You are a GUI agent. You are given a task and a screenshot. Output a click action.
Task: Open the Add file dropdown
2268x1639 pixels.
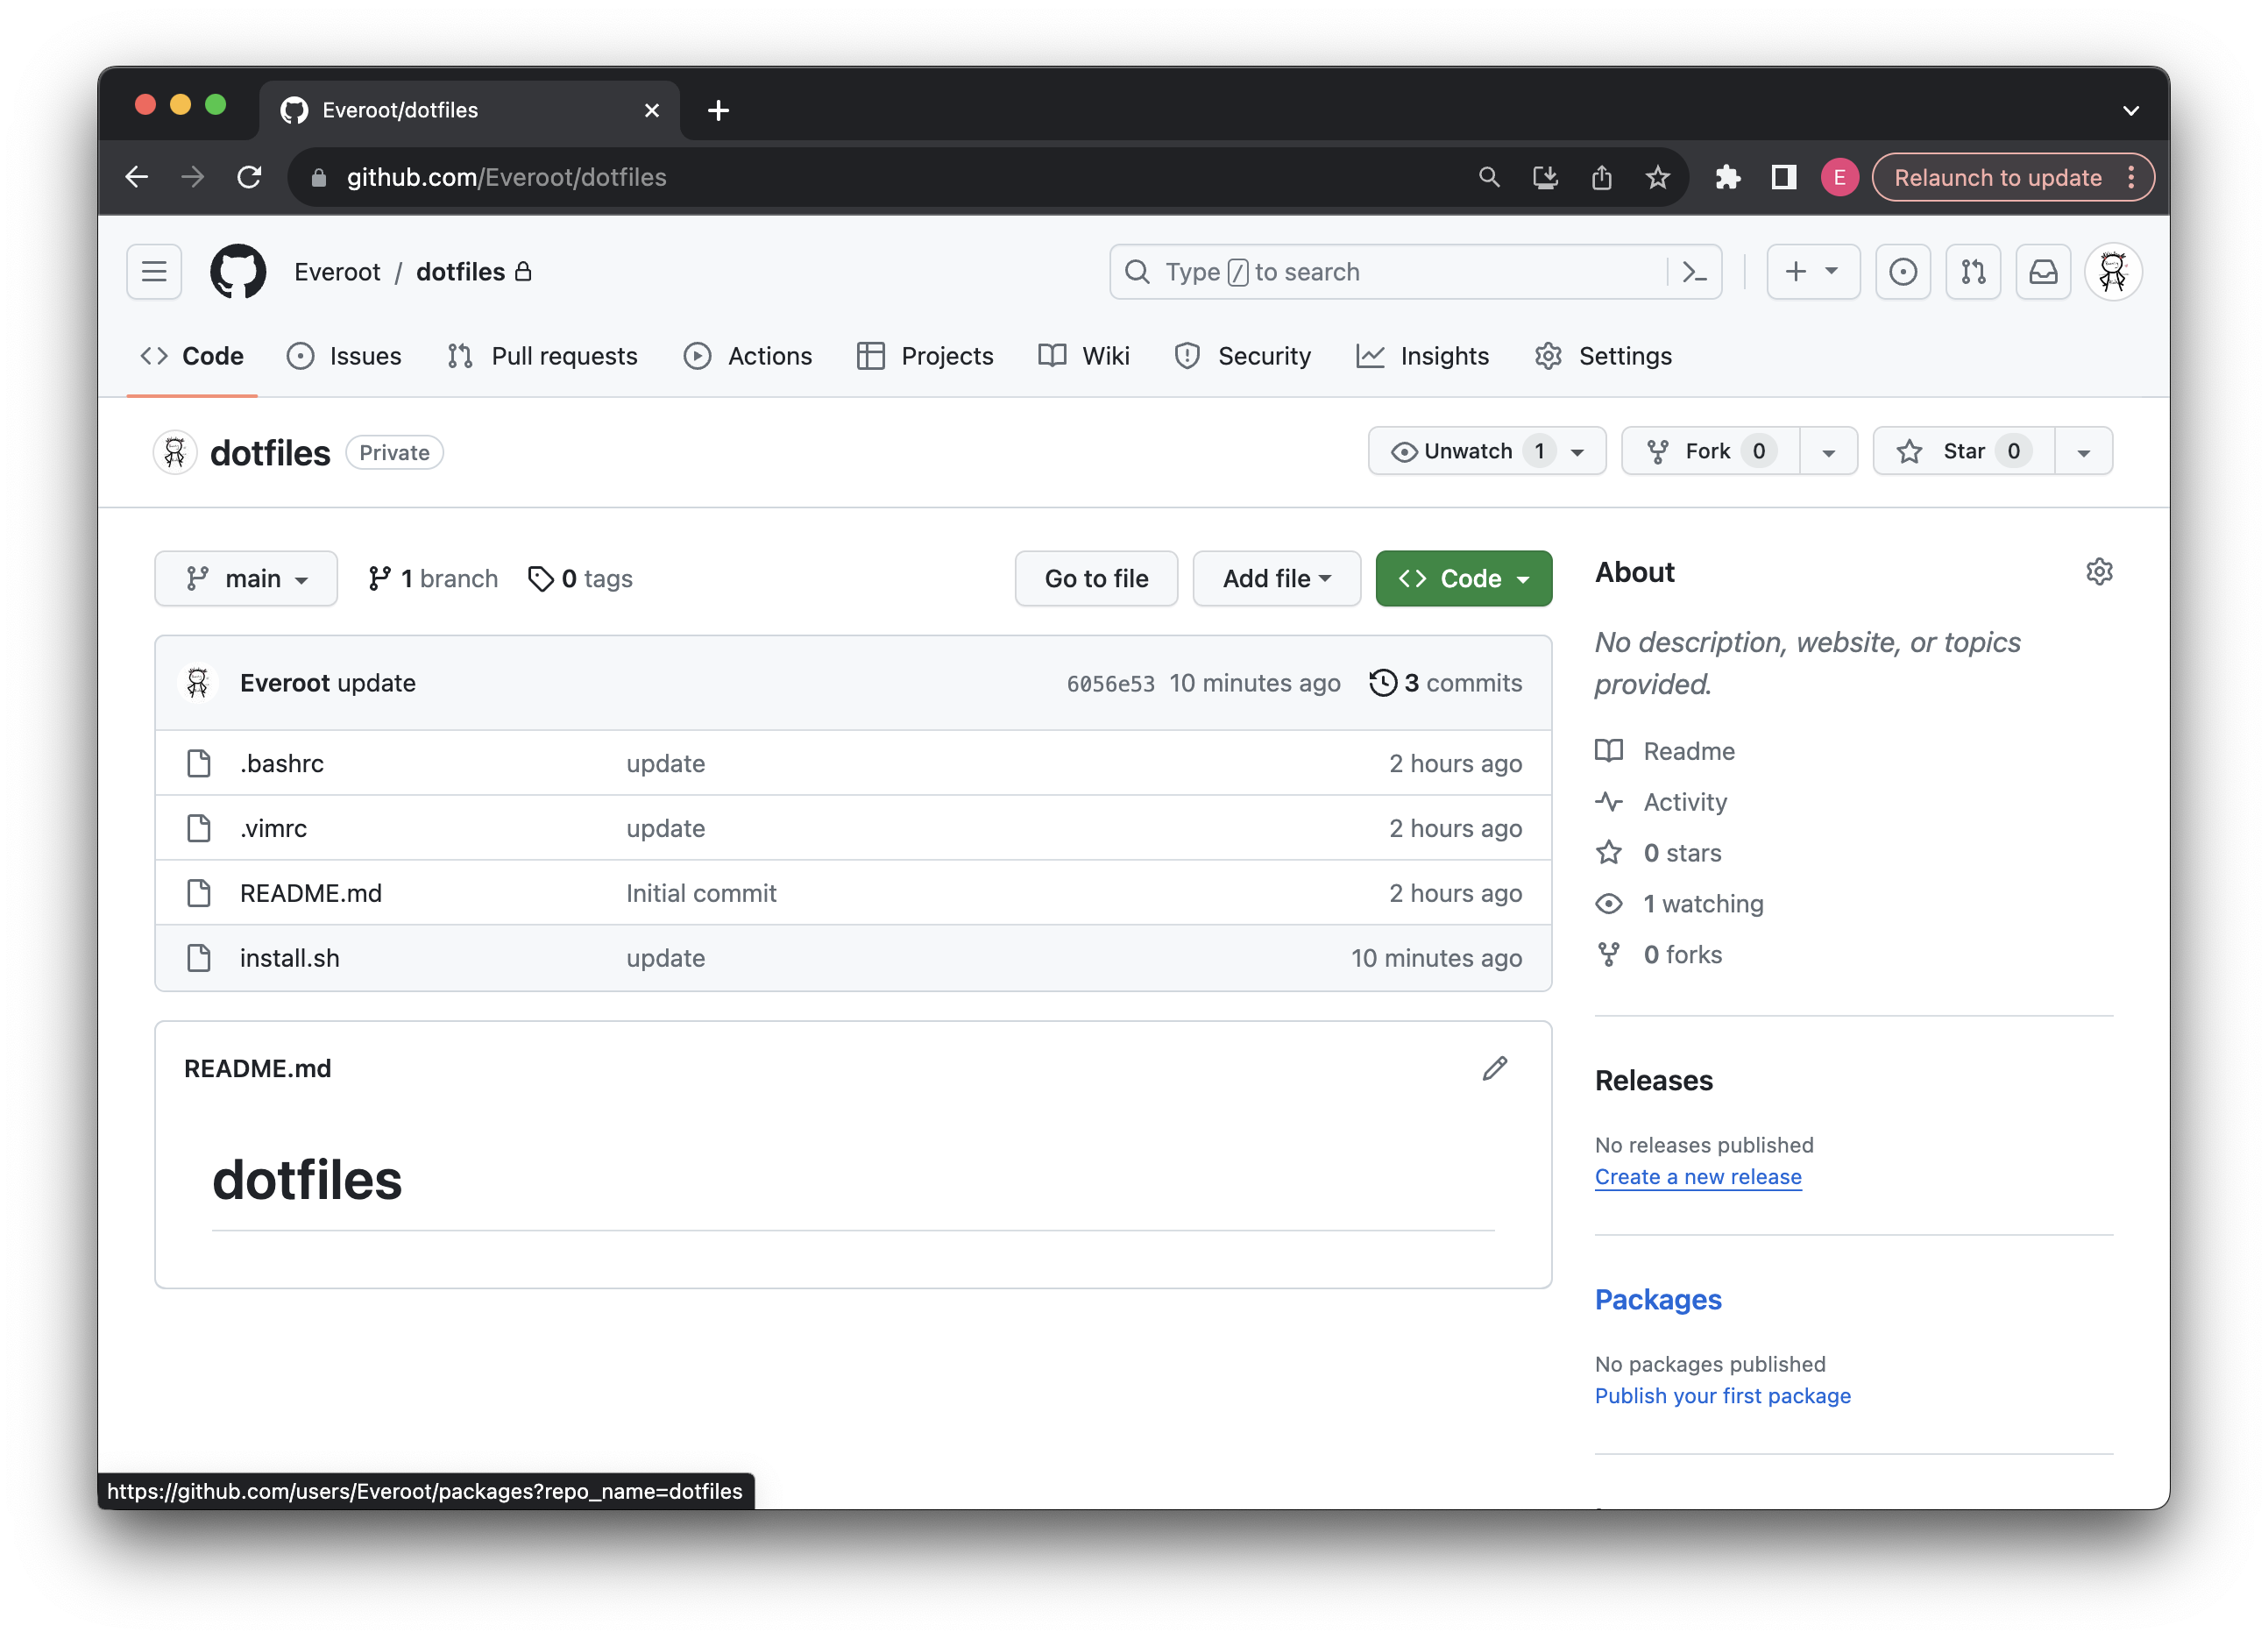point(1276,579)
